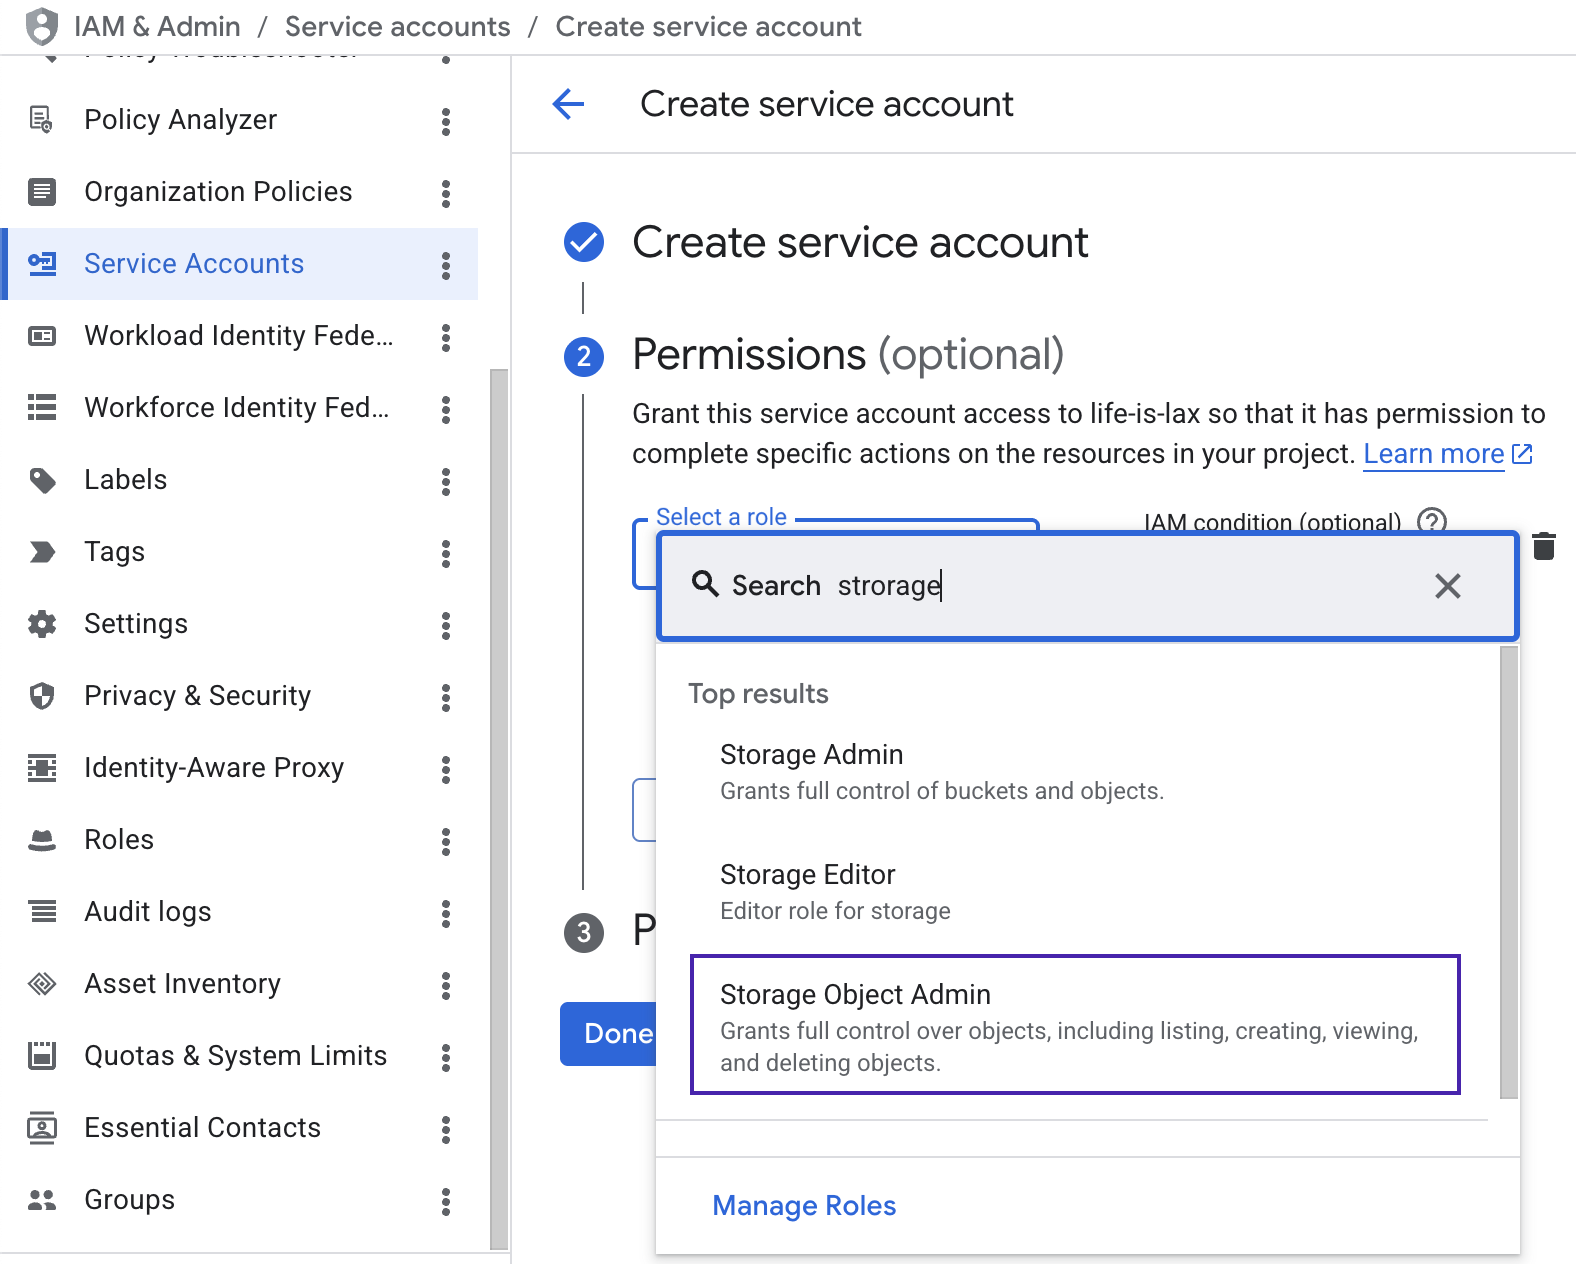Click completed step one checkmark
Image resolution: width=1576 pixels, height=1264 pixels.
[x=584, y=242]
